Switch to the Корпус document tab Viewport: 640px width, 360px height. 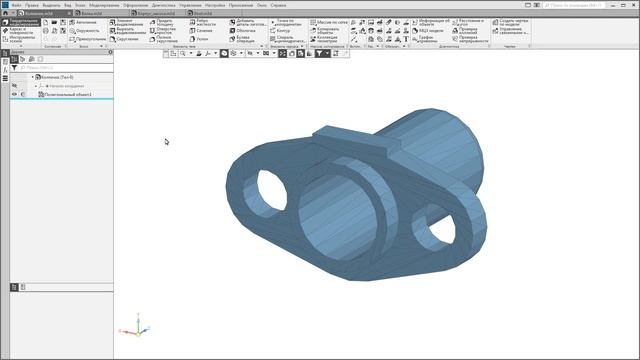(156, 13)
